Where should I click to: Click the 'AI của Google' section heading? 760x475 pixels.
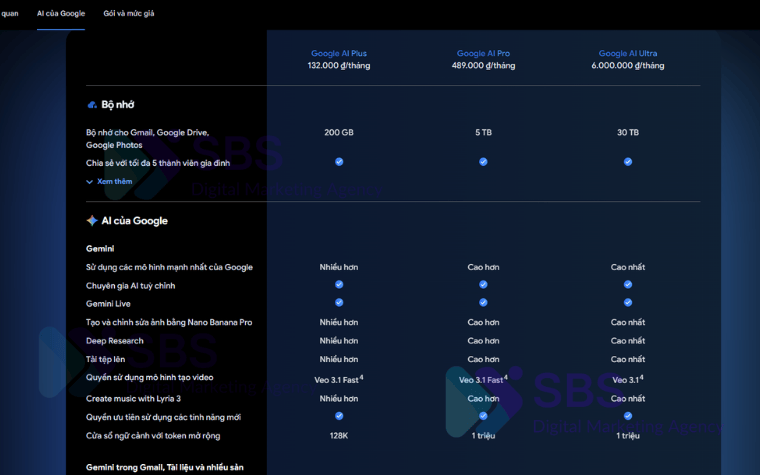(134, 221)
